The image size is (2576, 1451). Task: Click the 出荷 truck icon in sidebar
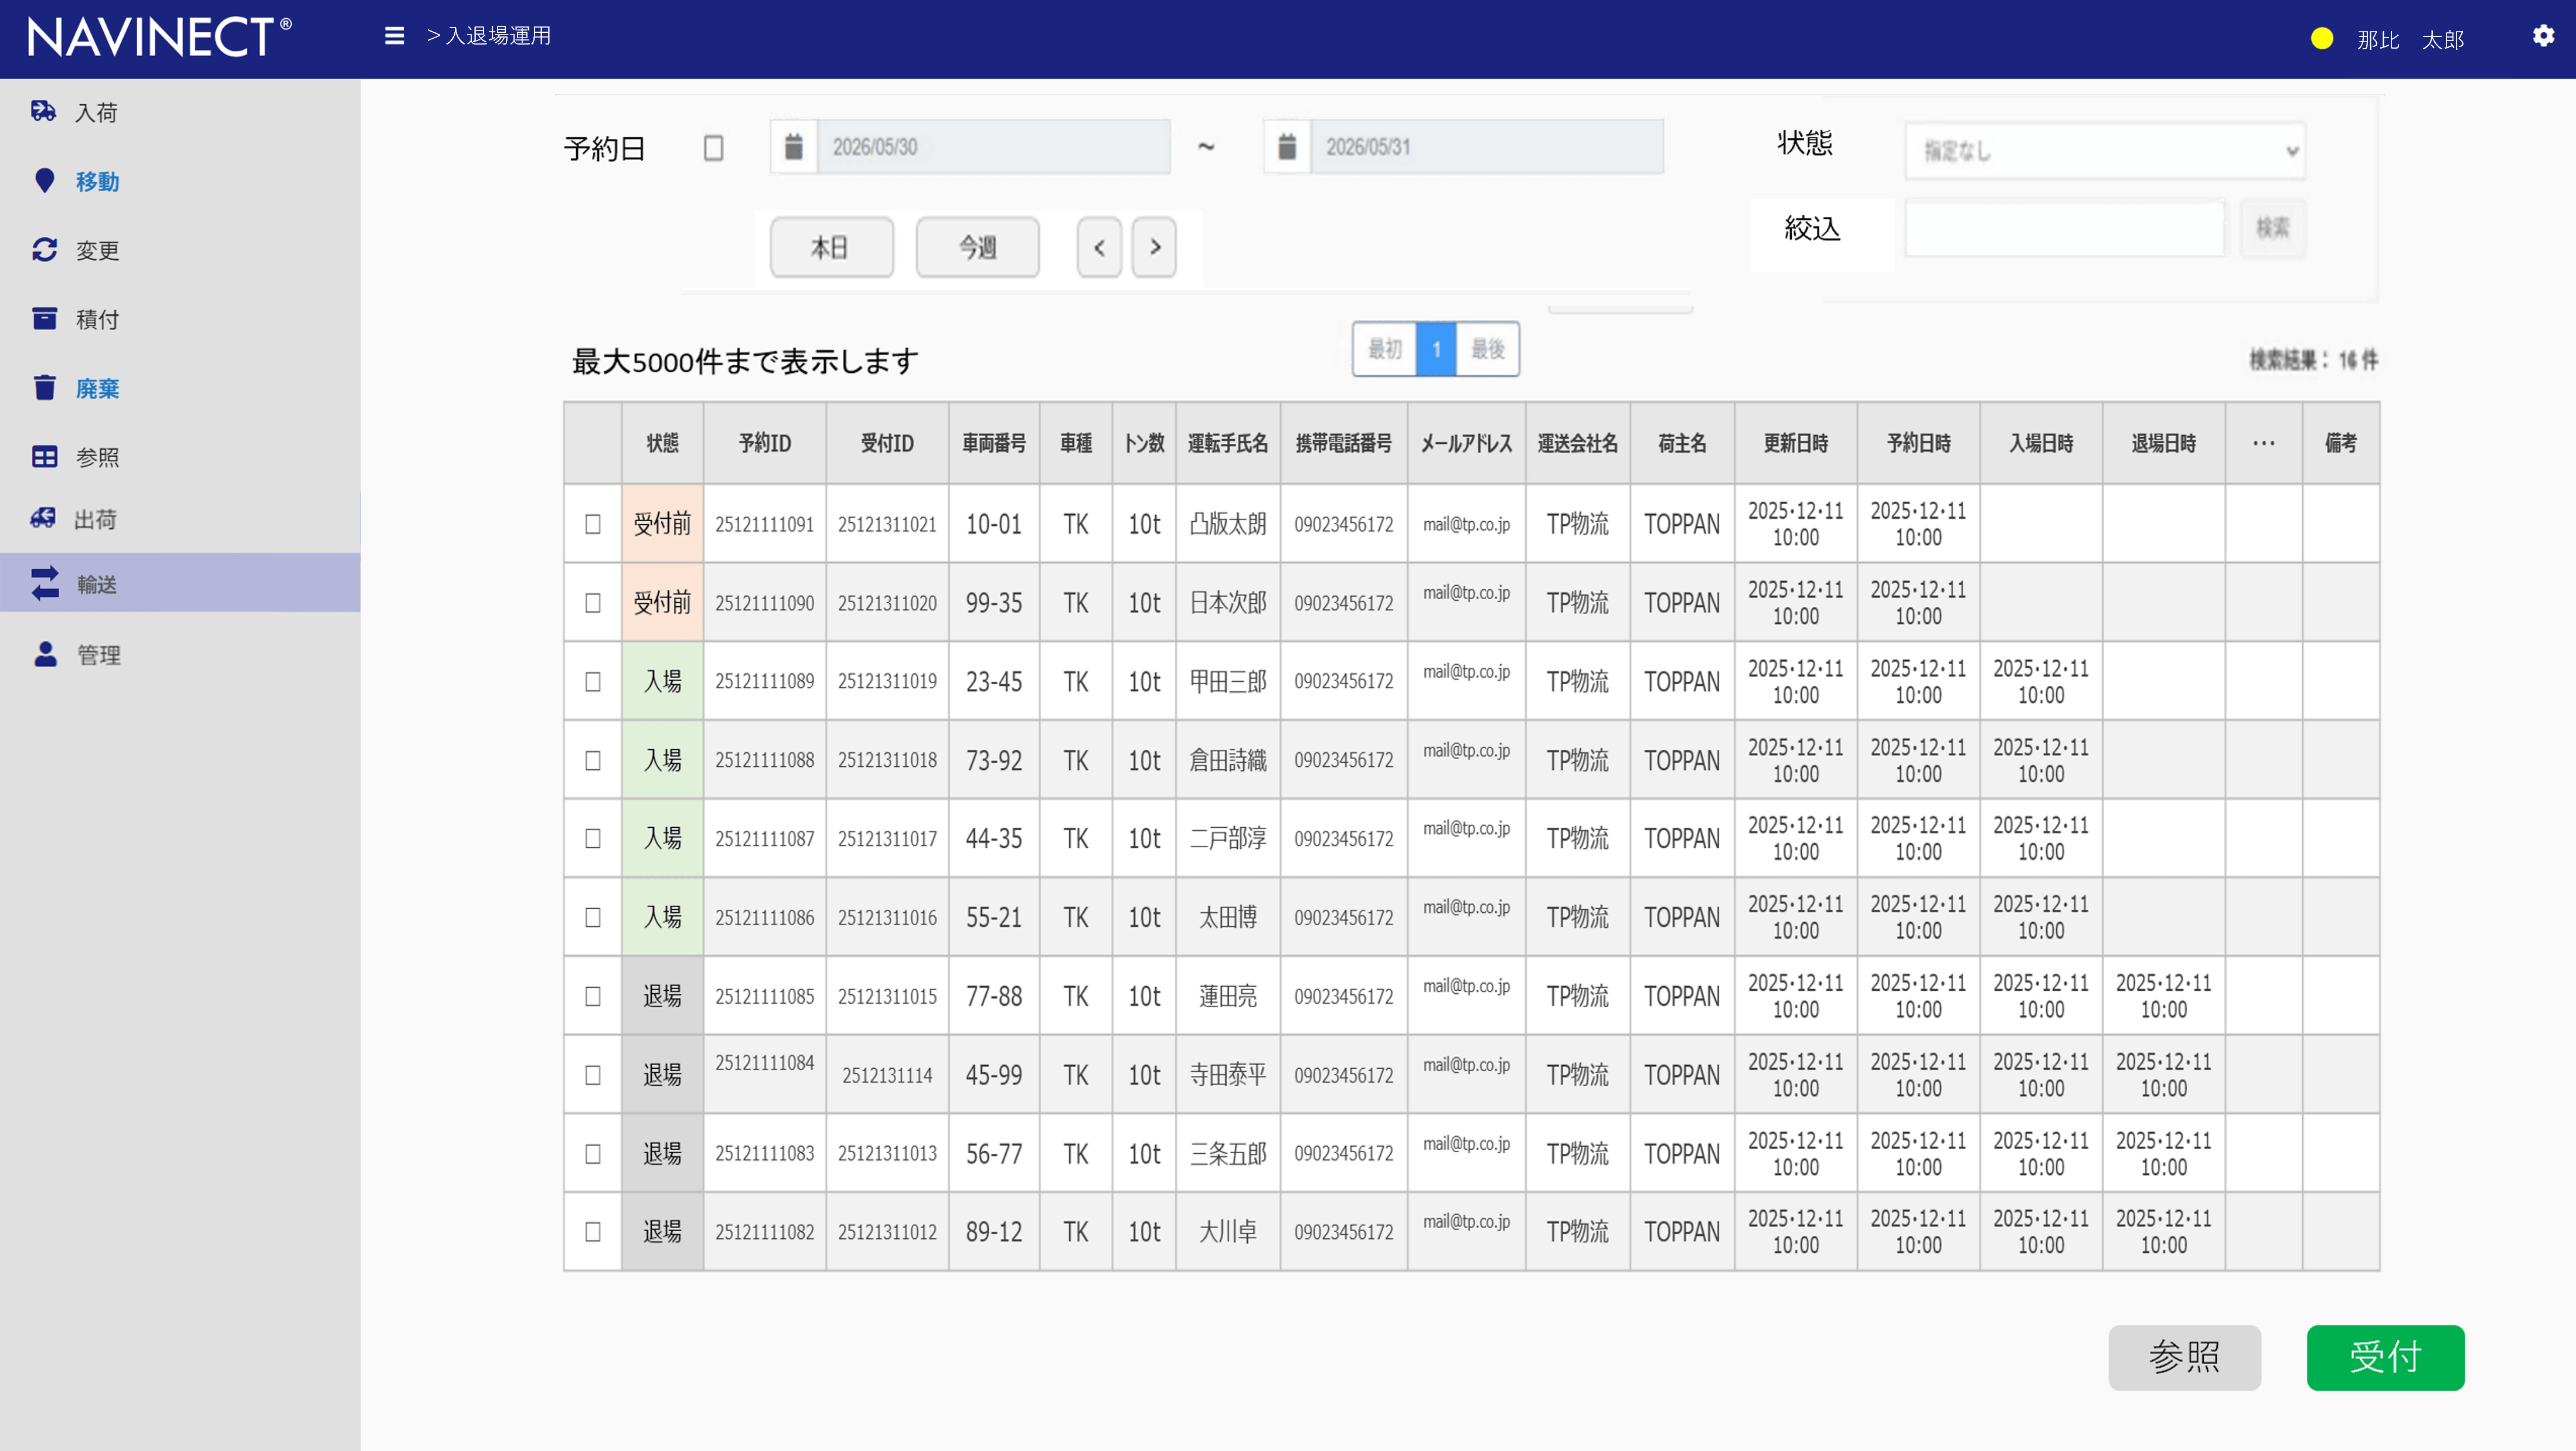pyautogui.click(x=43, y=518)
